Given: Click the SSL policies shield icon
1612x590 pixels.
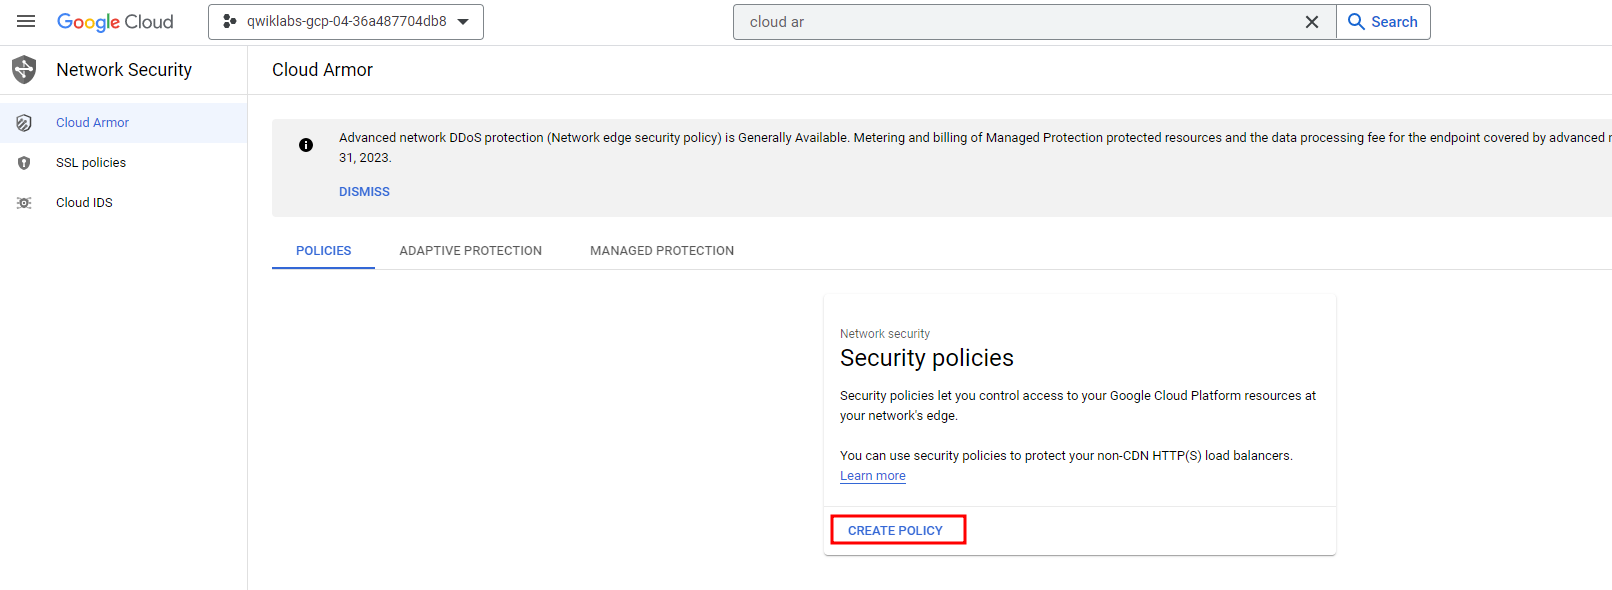Looking at the screenshot, I should [24, 163].
